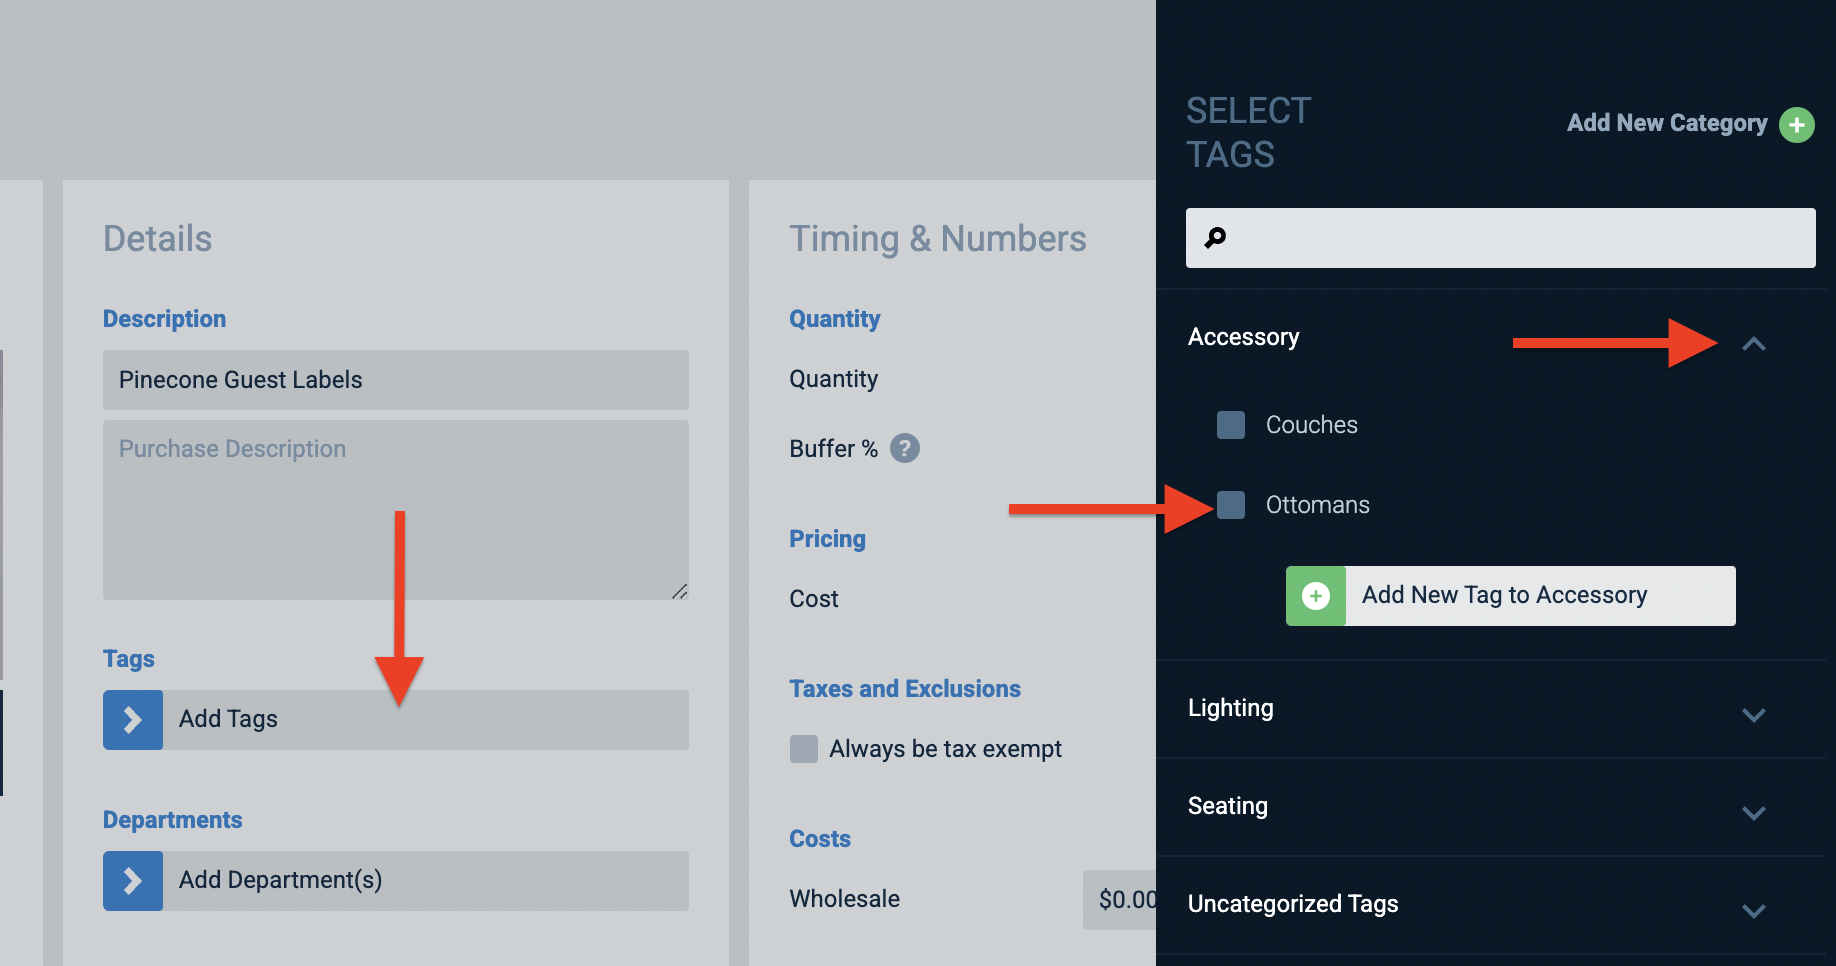Screen dimensions: 1836x966
Task: Click the Description section heading
Action: 165,319
